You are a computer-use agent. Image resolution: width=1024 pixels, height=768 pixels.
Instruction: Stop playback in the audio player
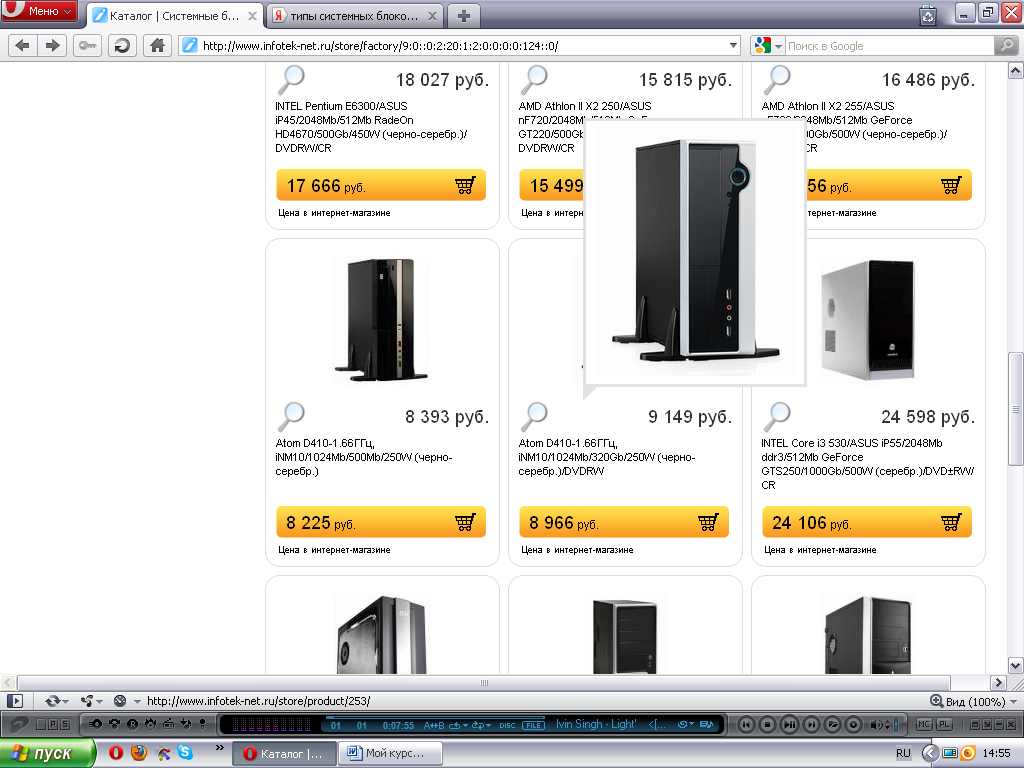[x=767, y=724]
